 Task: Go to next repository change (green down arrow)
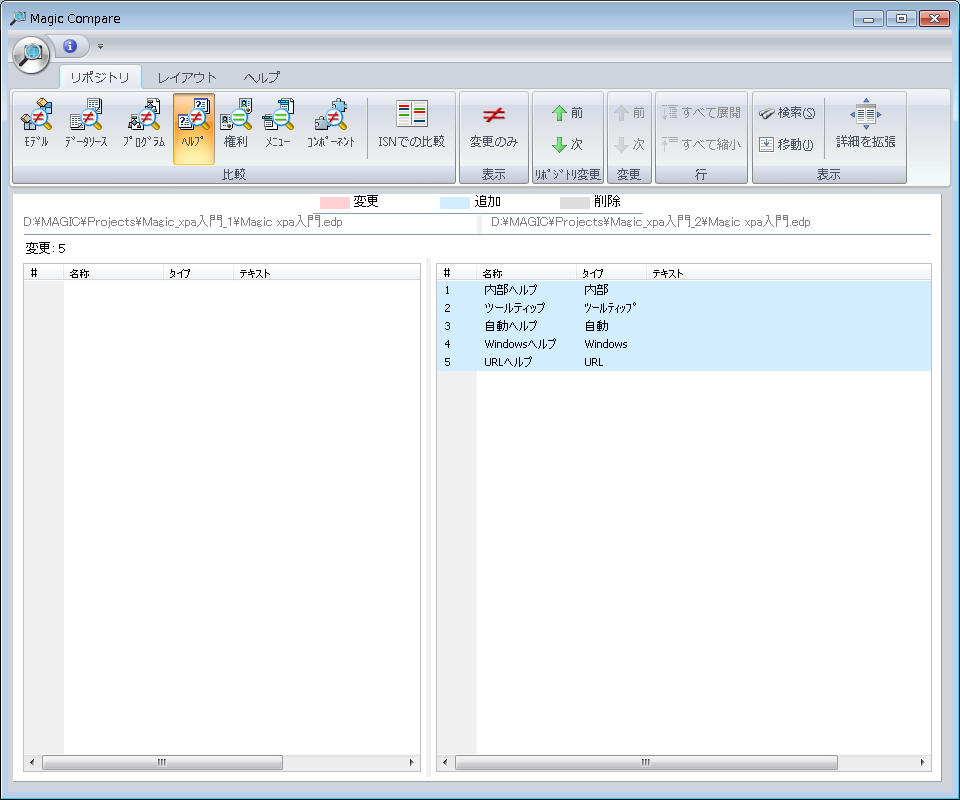[568, 144]
